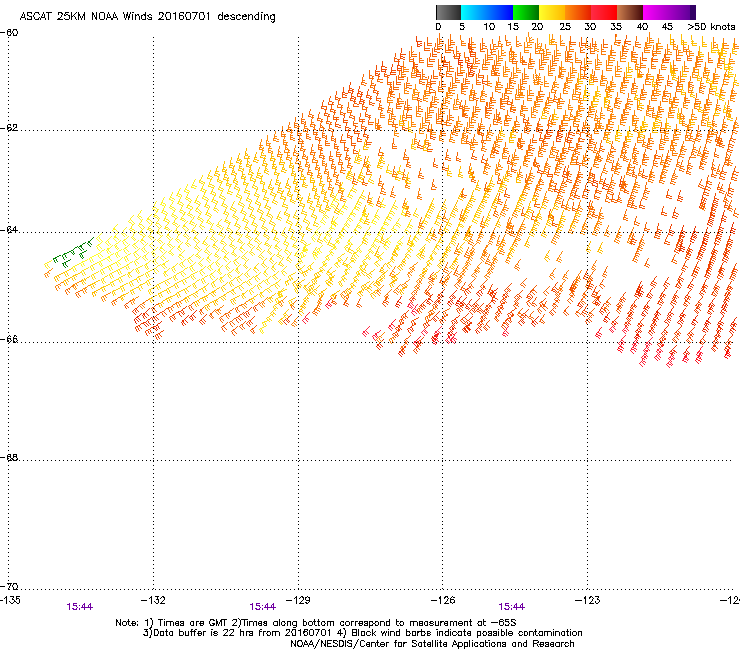Click the '10' legend scale label
This screenshot has height=650, width=740.
[489, 27]
